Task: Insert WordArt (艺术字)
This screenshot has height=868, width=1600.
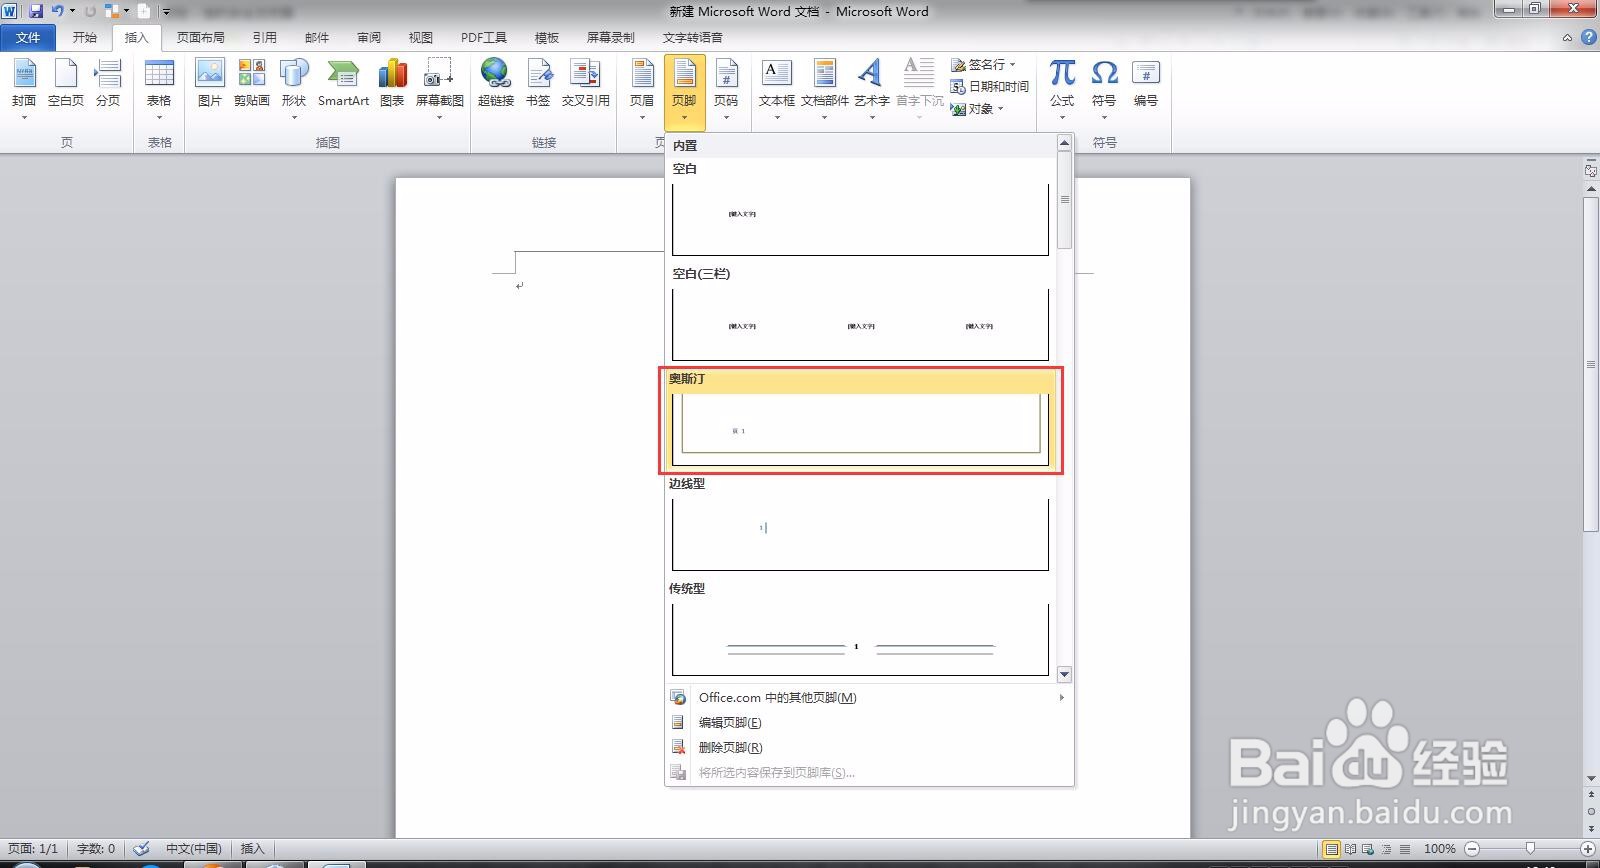Action: click(x=872, y=88)
